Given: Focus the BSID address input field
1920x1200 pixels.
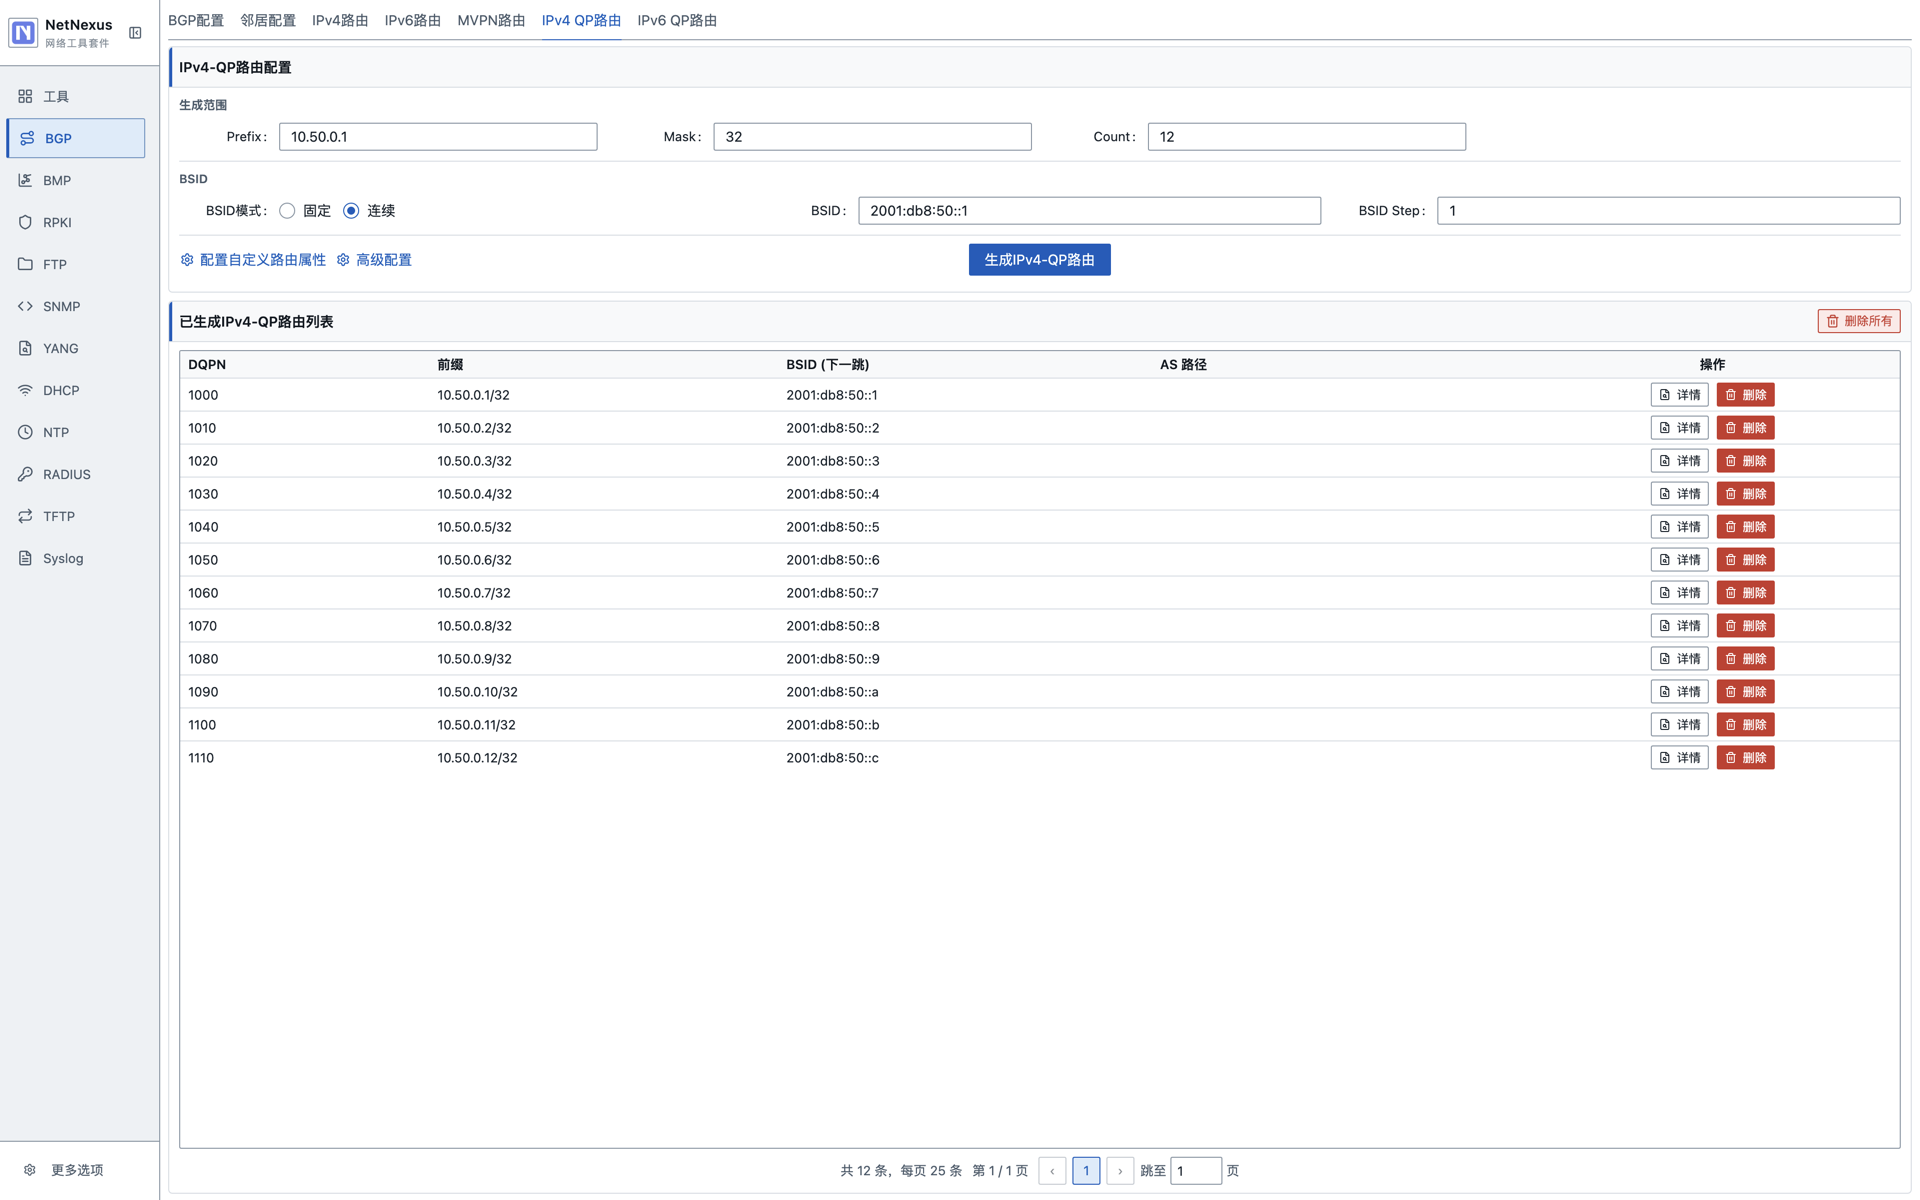Looking at the screenshot, I should (x=1089, y=211).
